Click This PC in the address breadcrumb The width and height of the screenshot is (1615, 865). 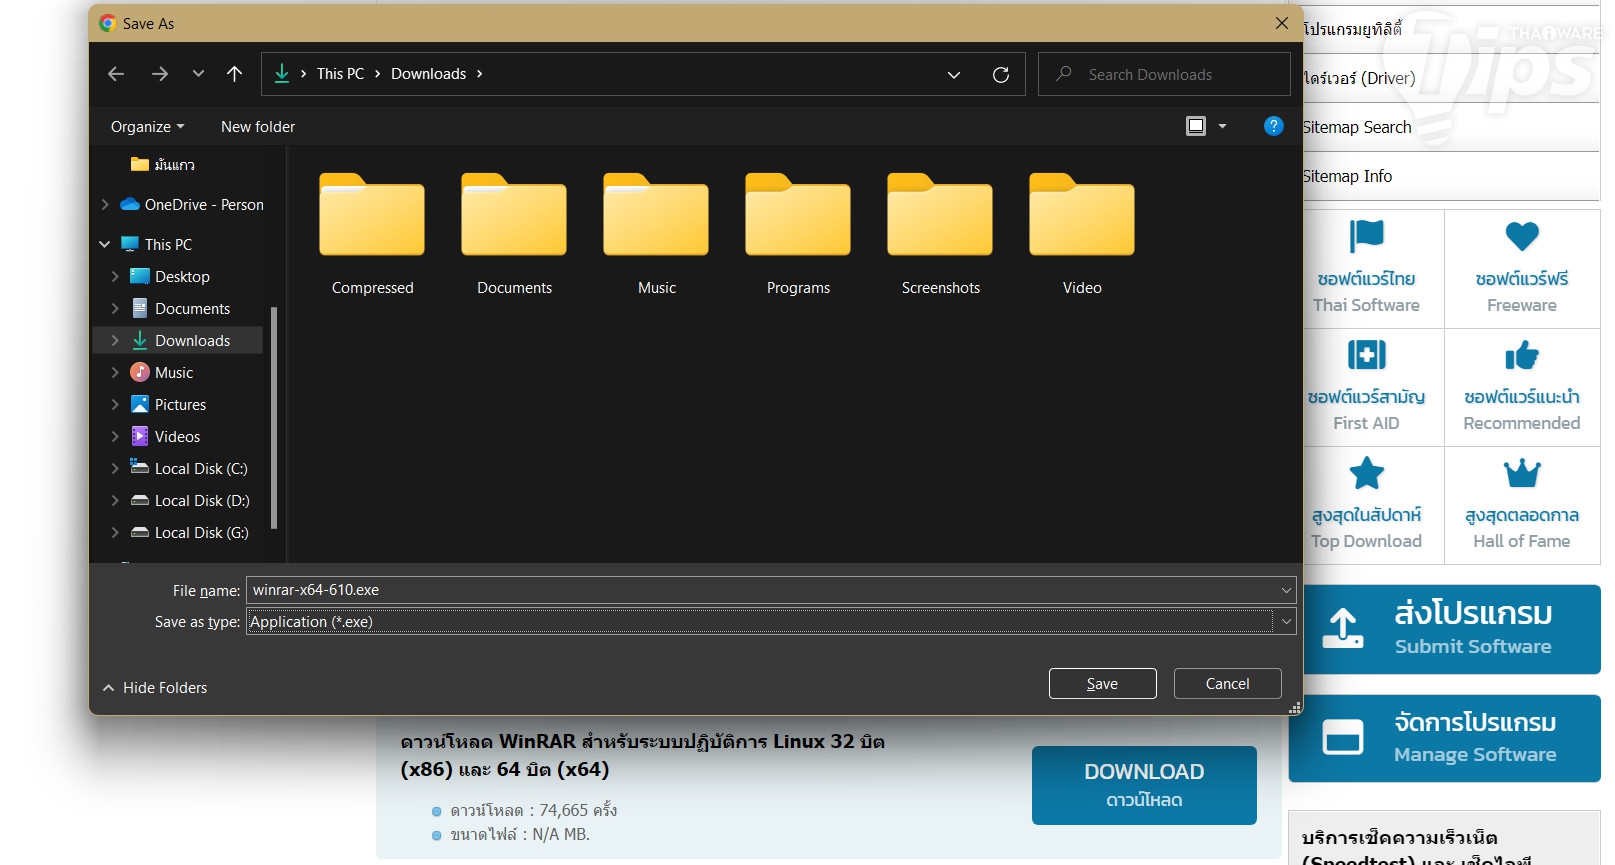(x=340, y=74)
